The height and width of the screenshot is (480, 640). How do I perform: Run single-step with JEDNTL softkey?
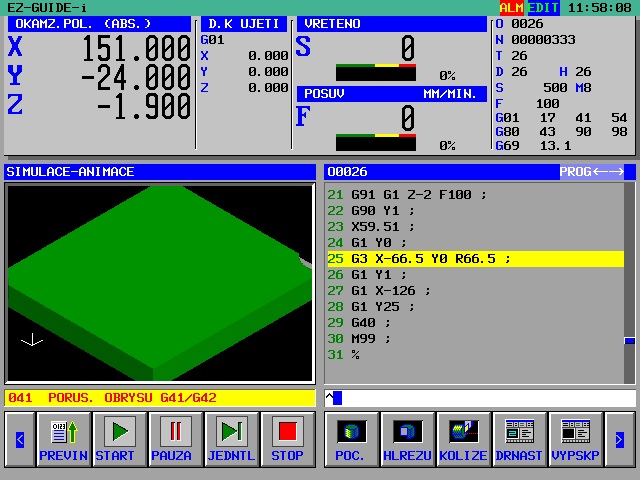[x=231, y=440]
